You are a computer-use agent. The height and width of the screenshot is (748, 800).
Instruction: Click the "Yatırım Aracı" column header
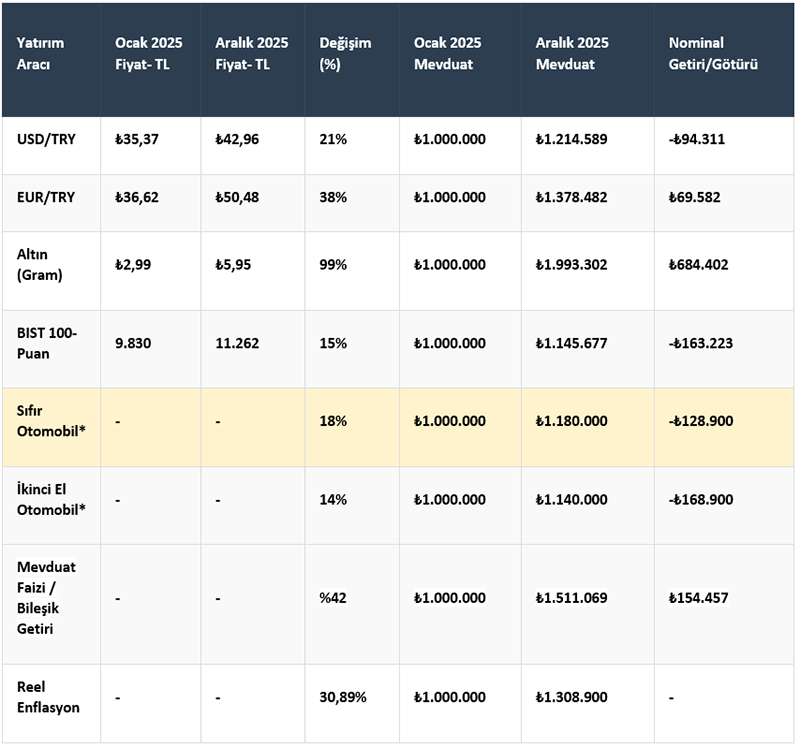pyautogui.click(x=37, y=53)
